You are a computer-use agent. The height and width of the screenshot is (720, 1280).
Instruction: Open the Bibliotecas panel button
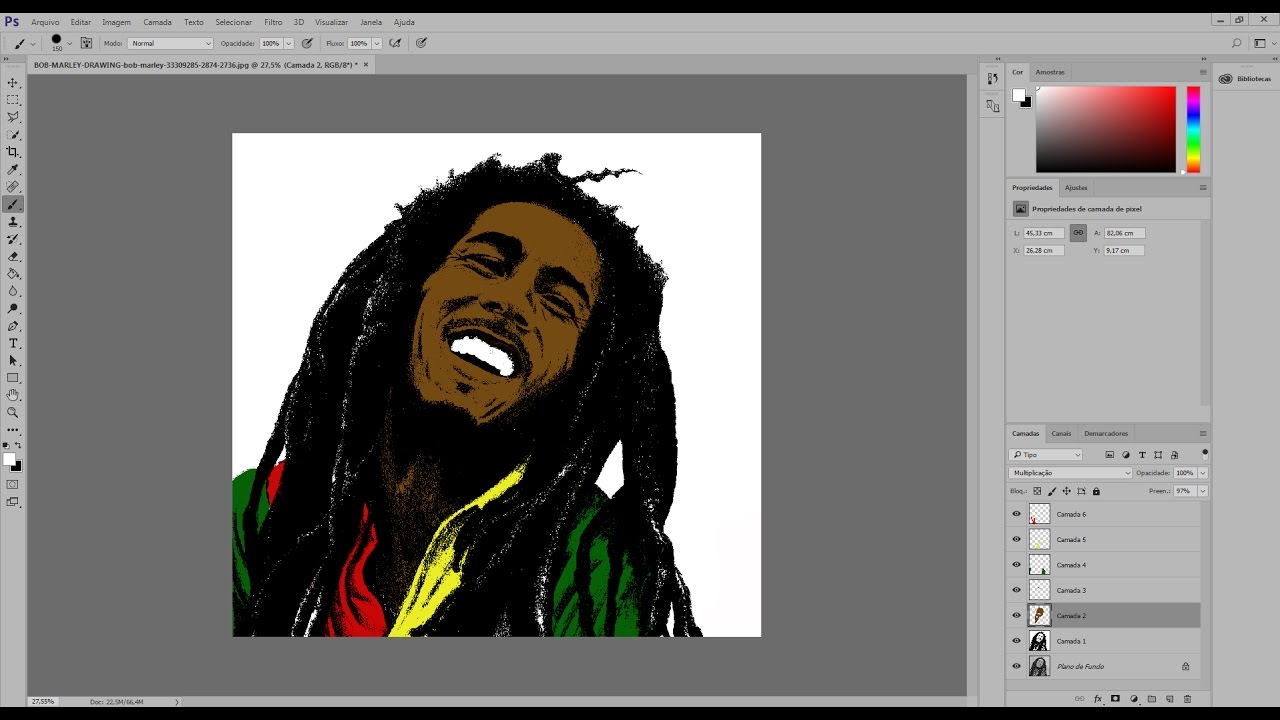point(1245,79)
